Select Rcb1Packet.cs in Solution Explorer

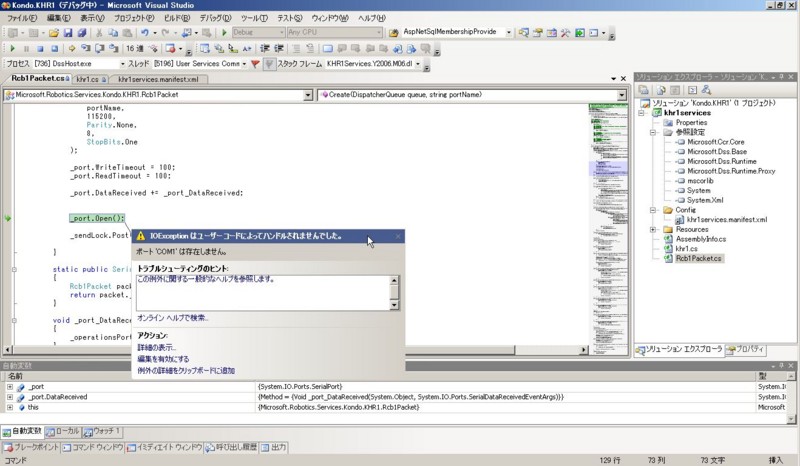(x=698, y=258)
